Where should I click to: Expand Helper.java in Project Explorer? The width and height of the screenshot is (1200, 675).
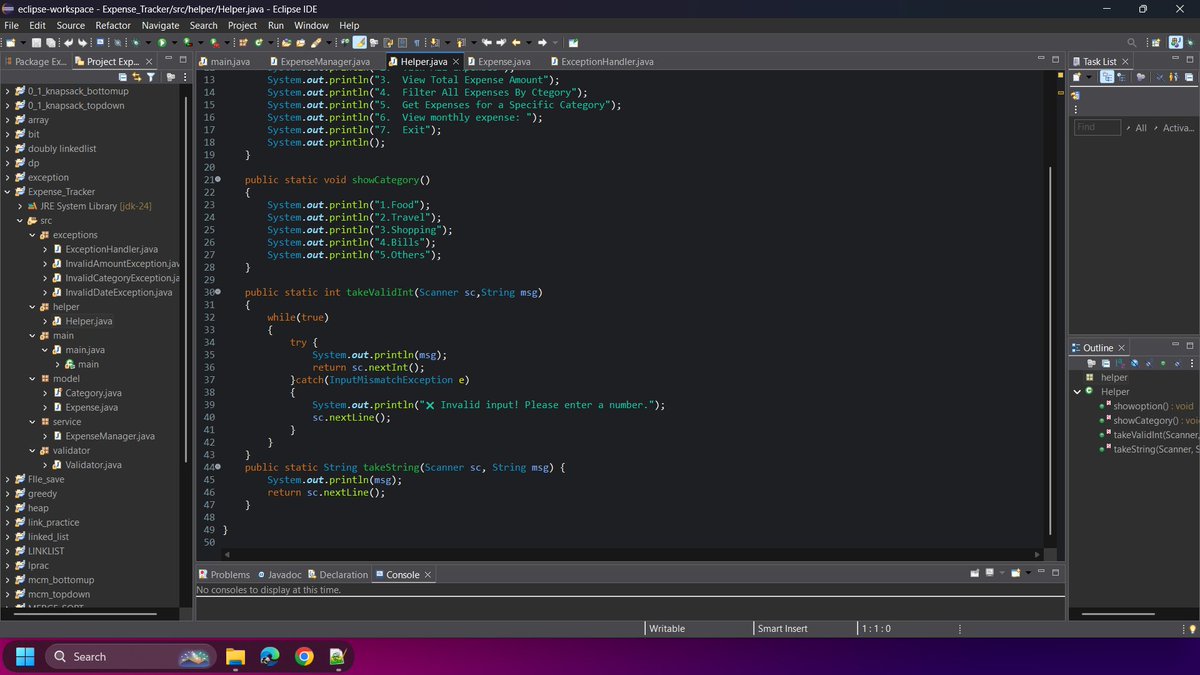click(x=44, y=321)
